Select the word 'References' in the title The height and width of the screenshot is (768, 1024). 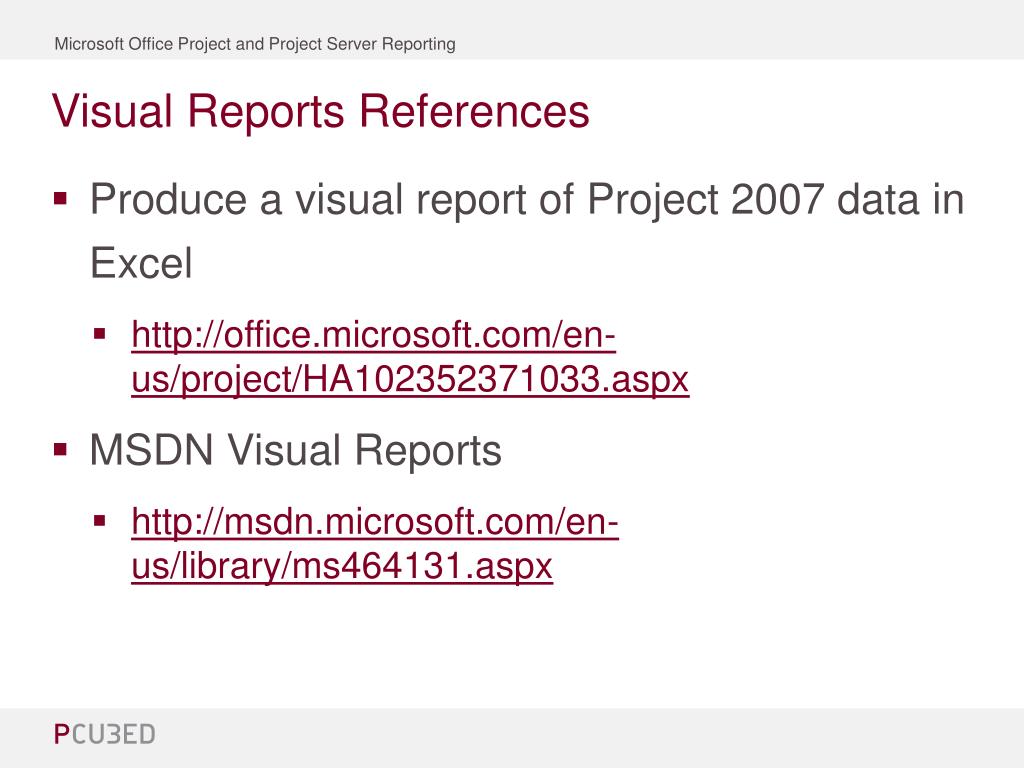(x=474, y=110)
